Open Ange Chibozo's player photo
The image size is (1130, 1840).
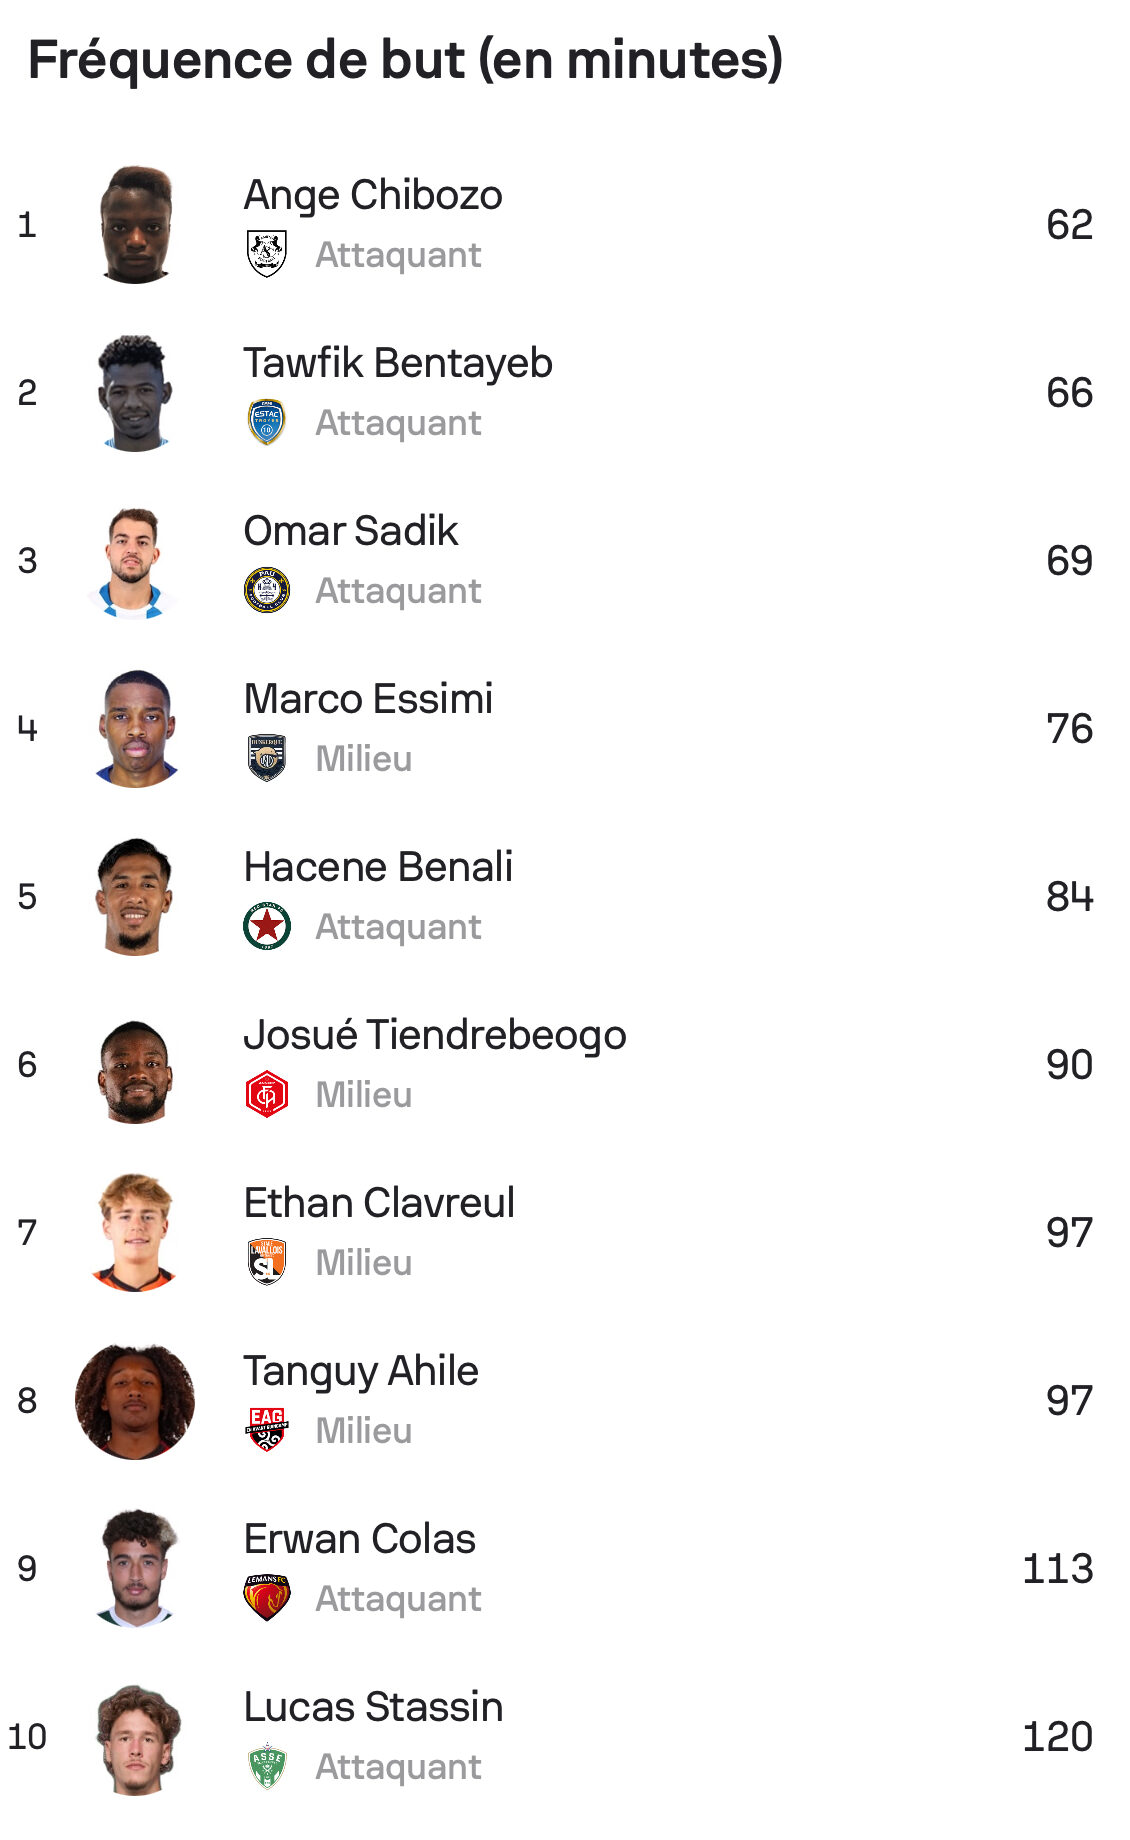point(136,225)
